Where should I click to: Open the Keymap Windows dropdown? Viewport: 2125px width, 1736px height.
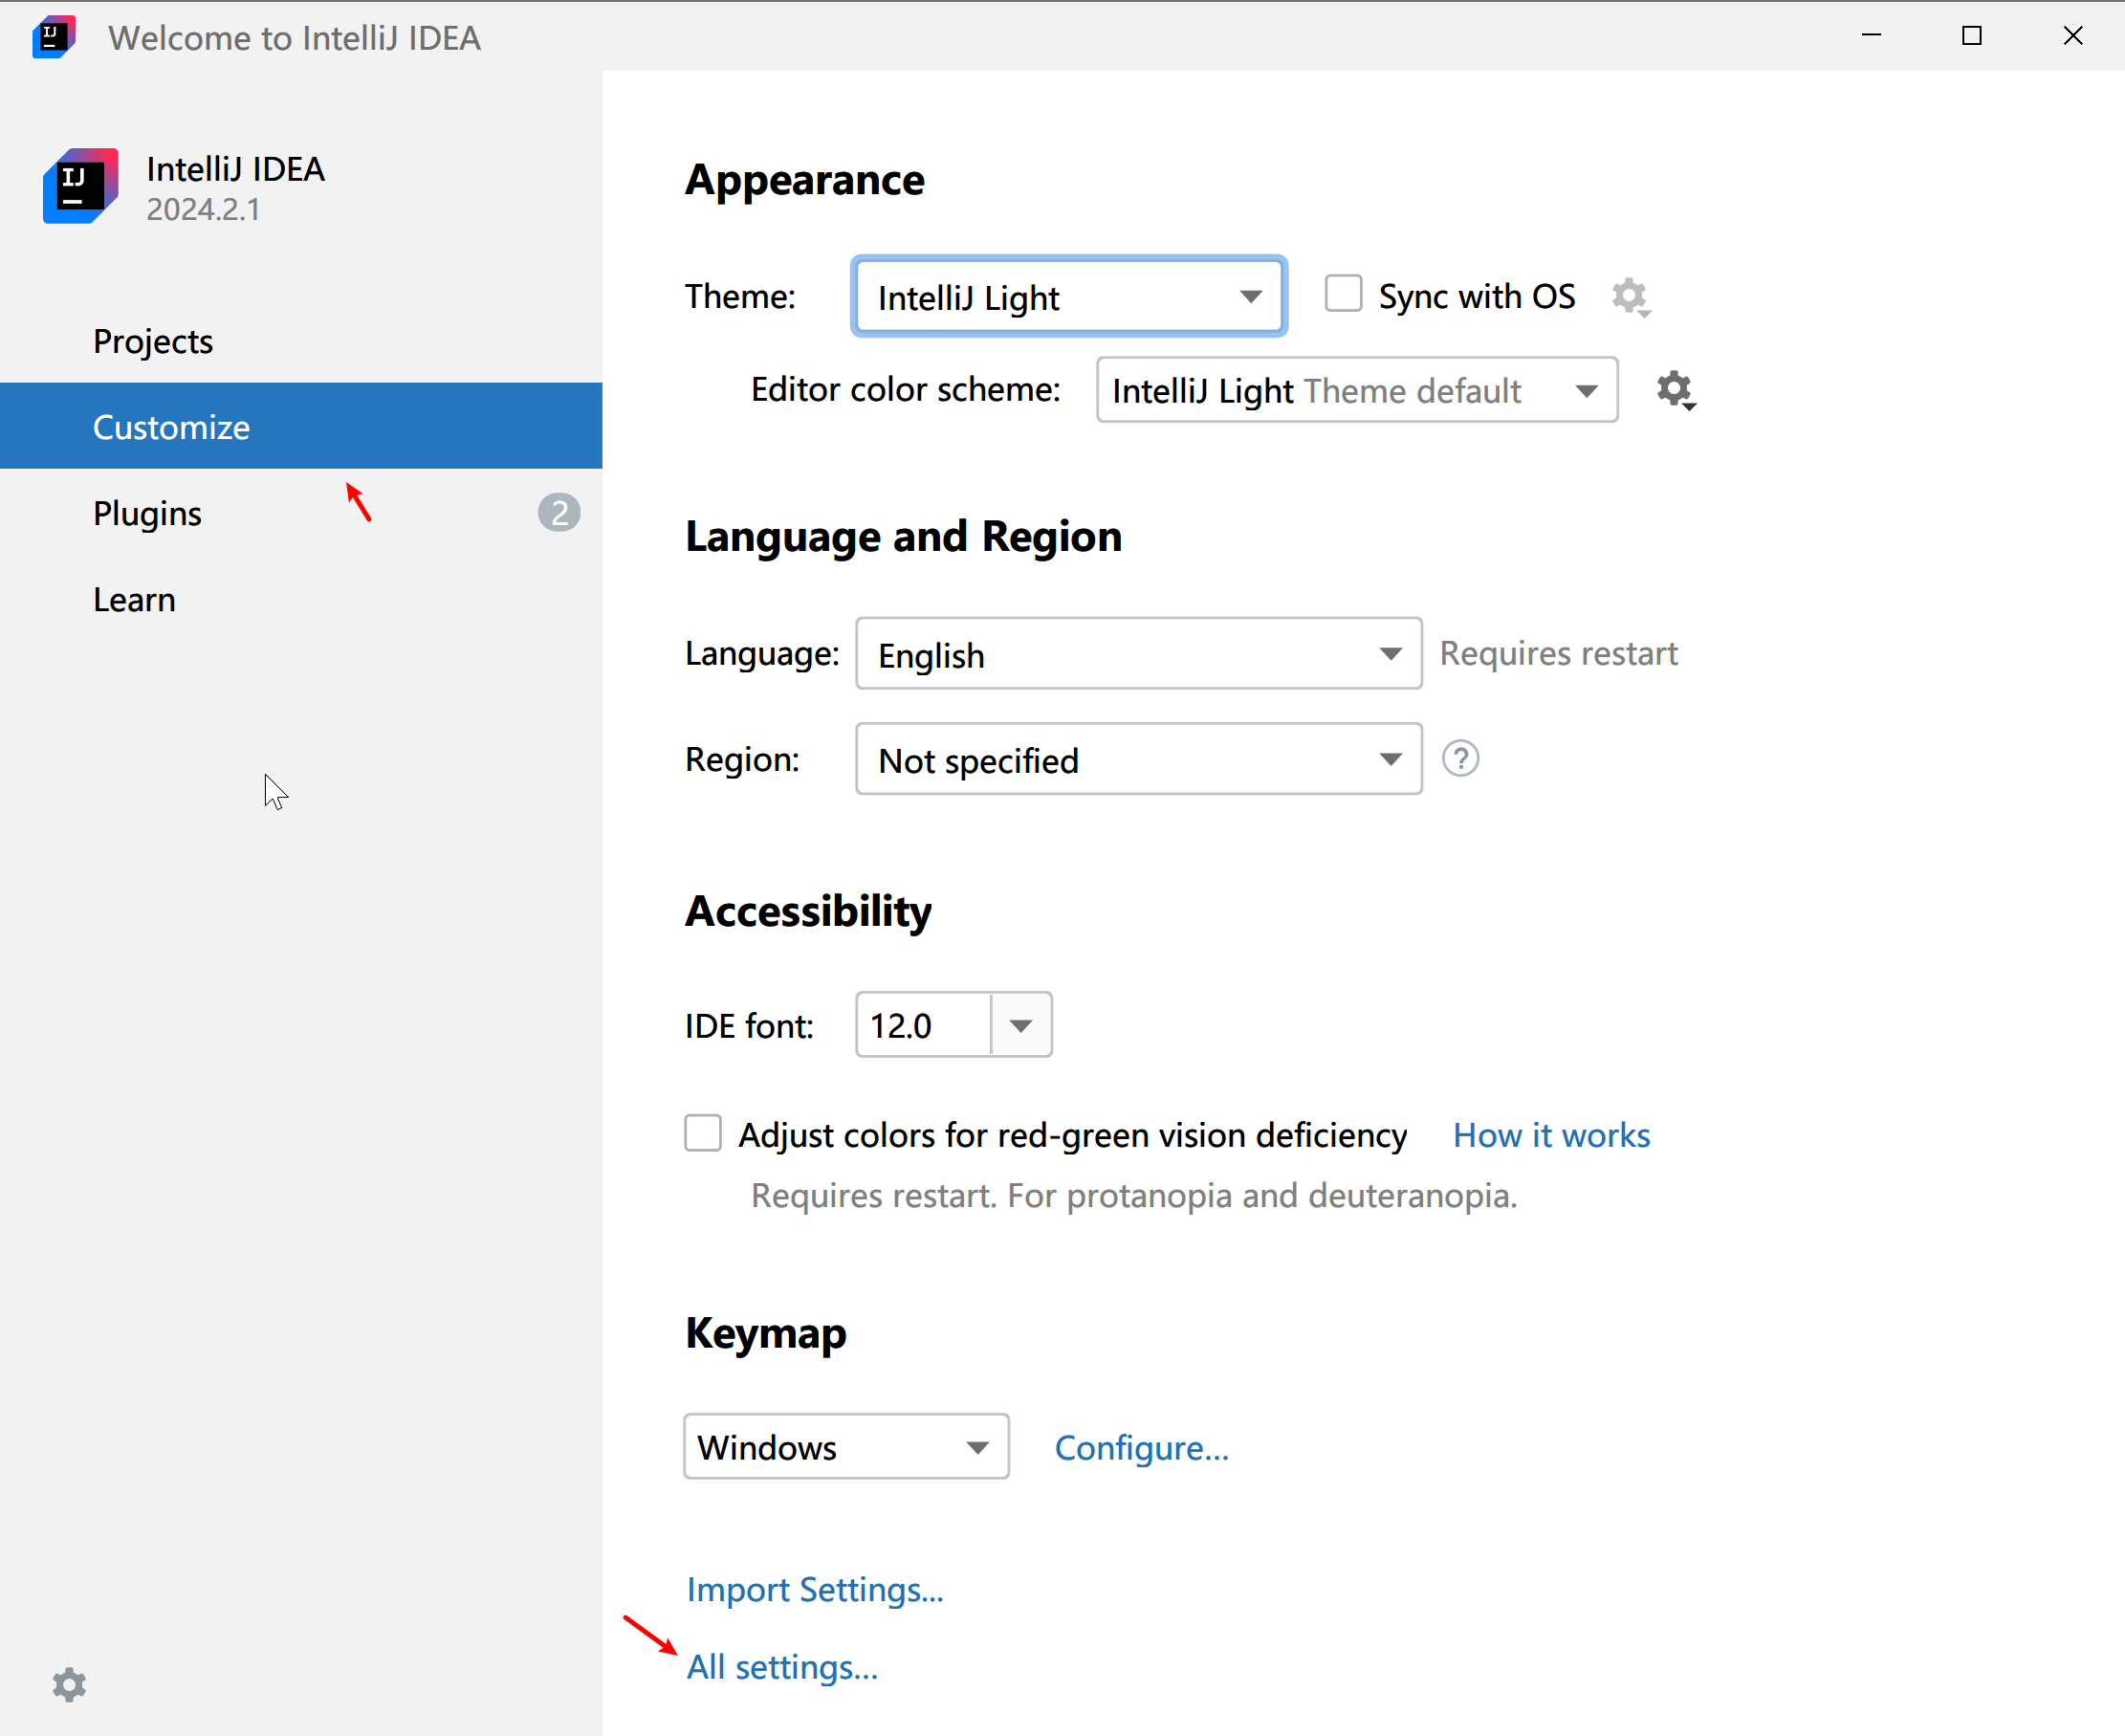[x=845, y=1447]
